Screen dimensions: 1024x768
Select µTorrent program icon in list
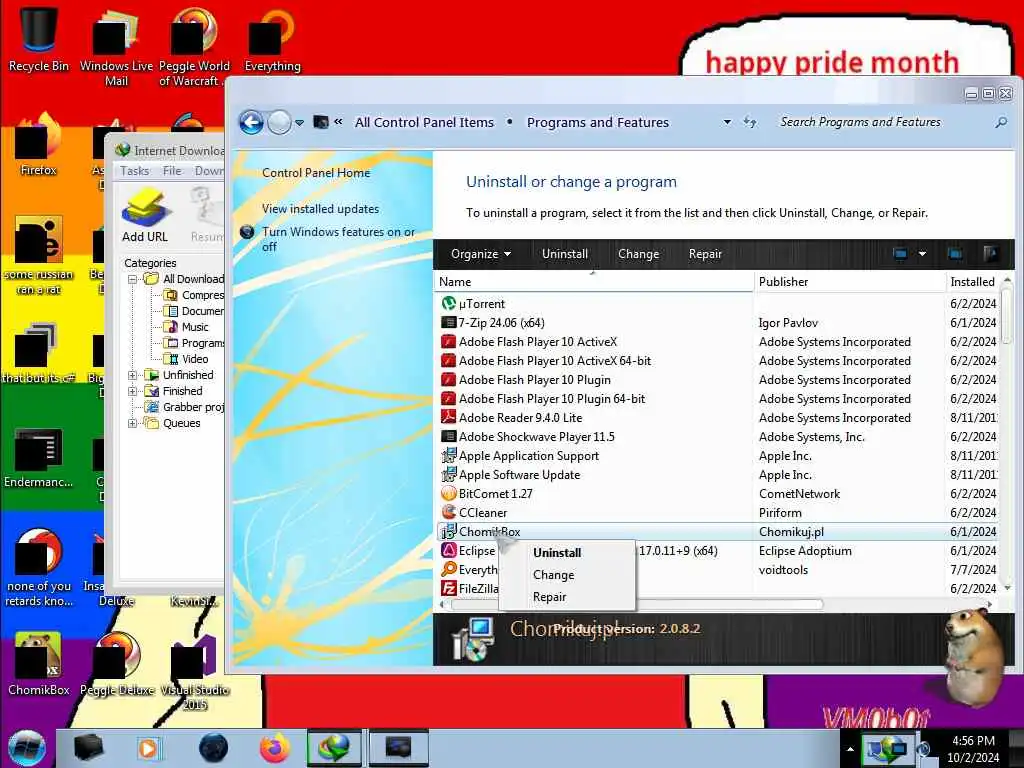coord(449,304)
